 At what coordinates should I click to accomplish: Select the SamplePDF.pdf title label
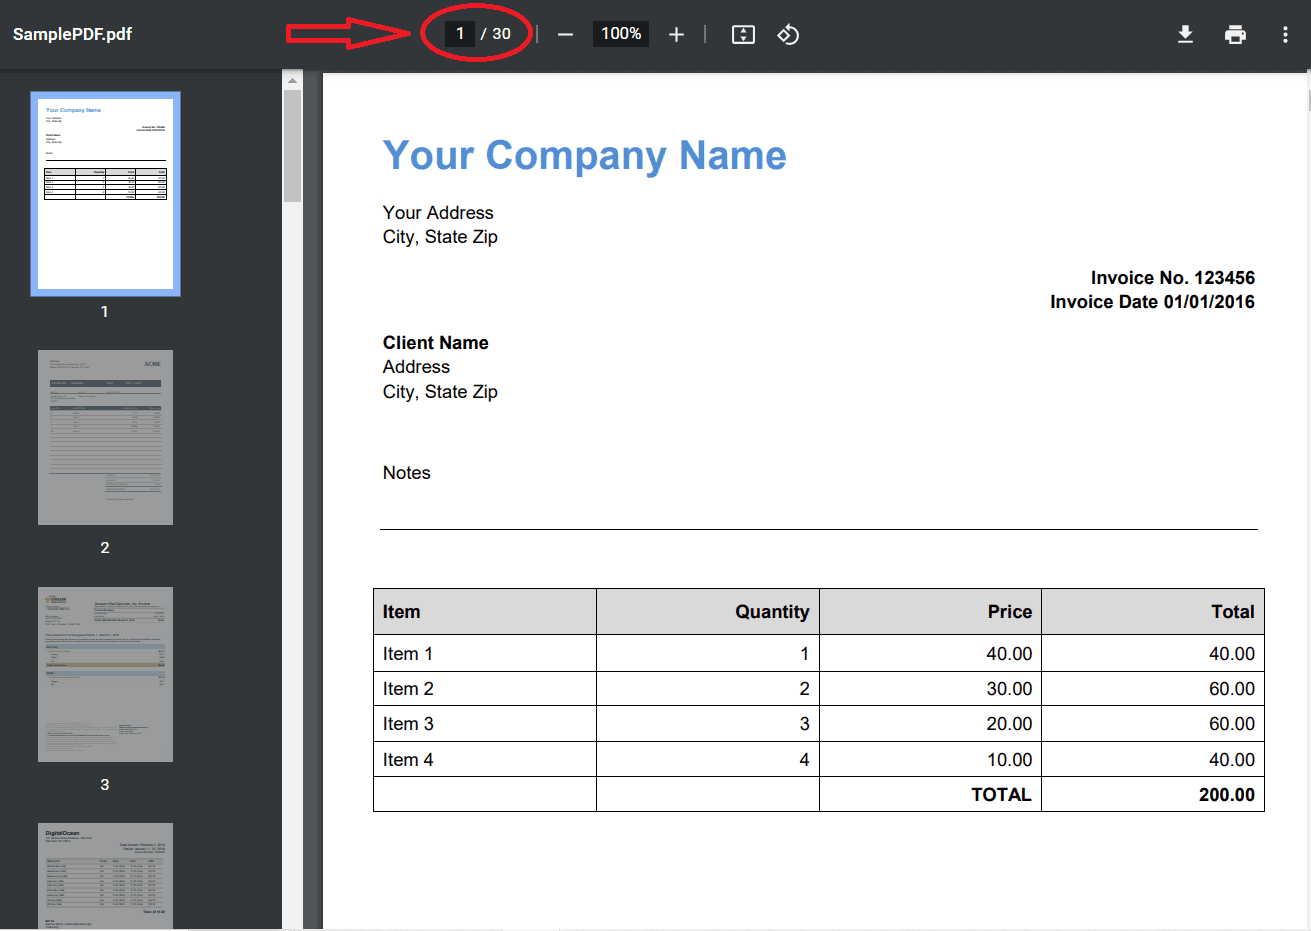click(70, 33)
